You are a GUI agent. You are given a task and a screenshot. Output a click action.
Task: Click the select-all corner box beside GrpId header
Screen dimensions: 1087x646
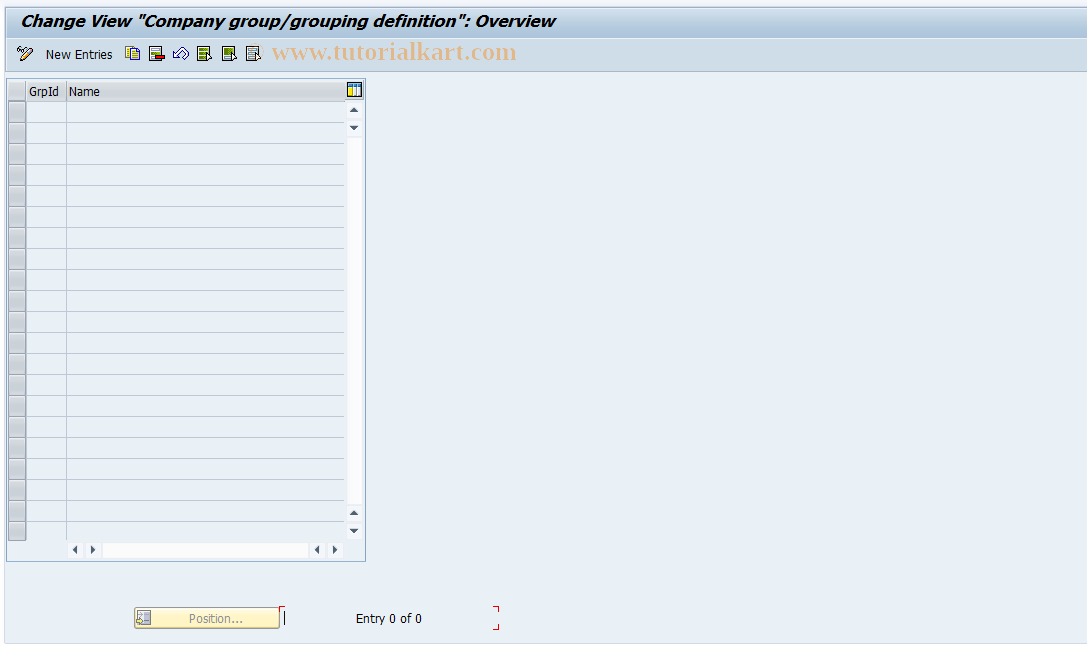pyautogui.click(x=17, y=91)
